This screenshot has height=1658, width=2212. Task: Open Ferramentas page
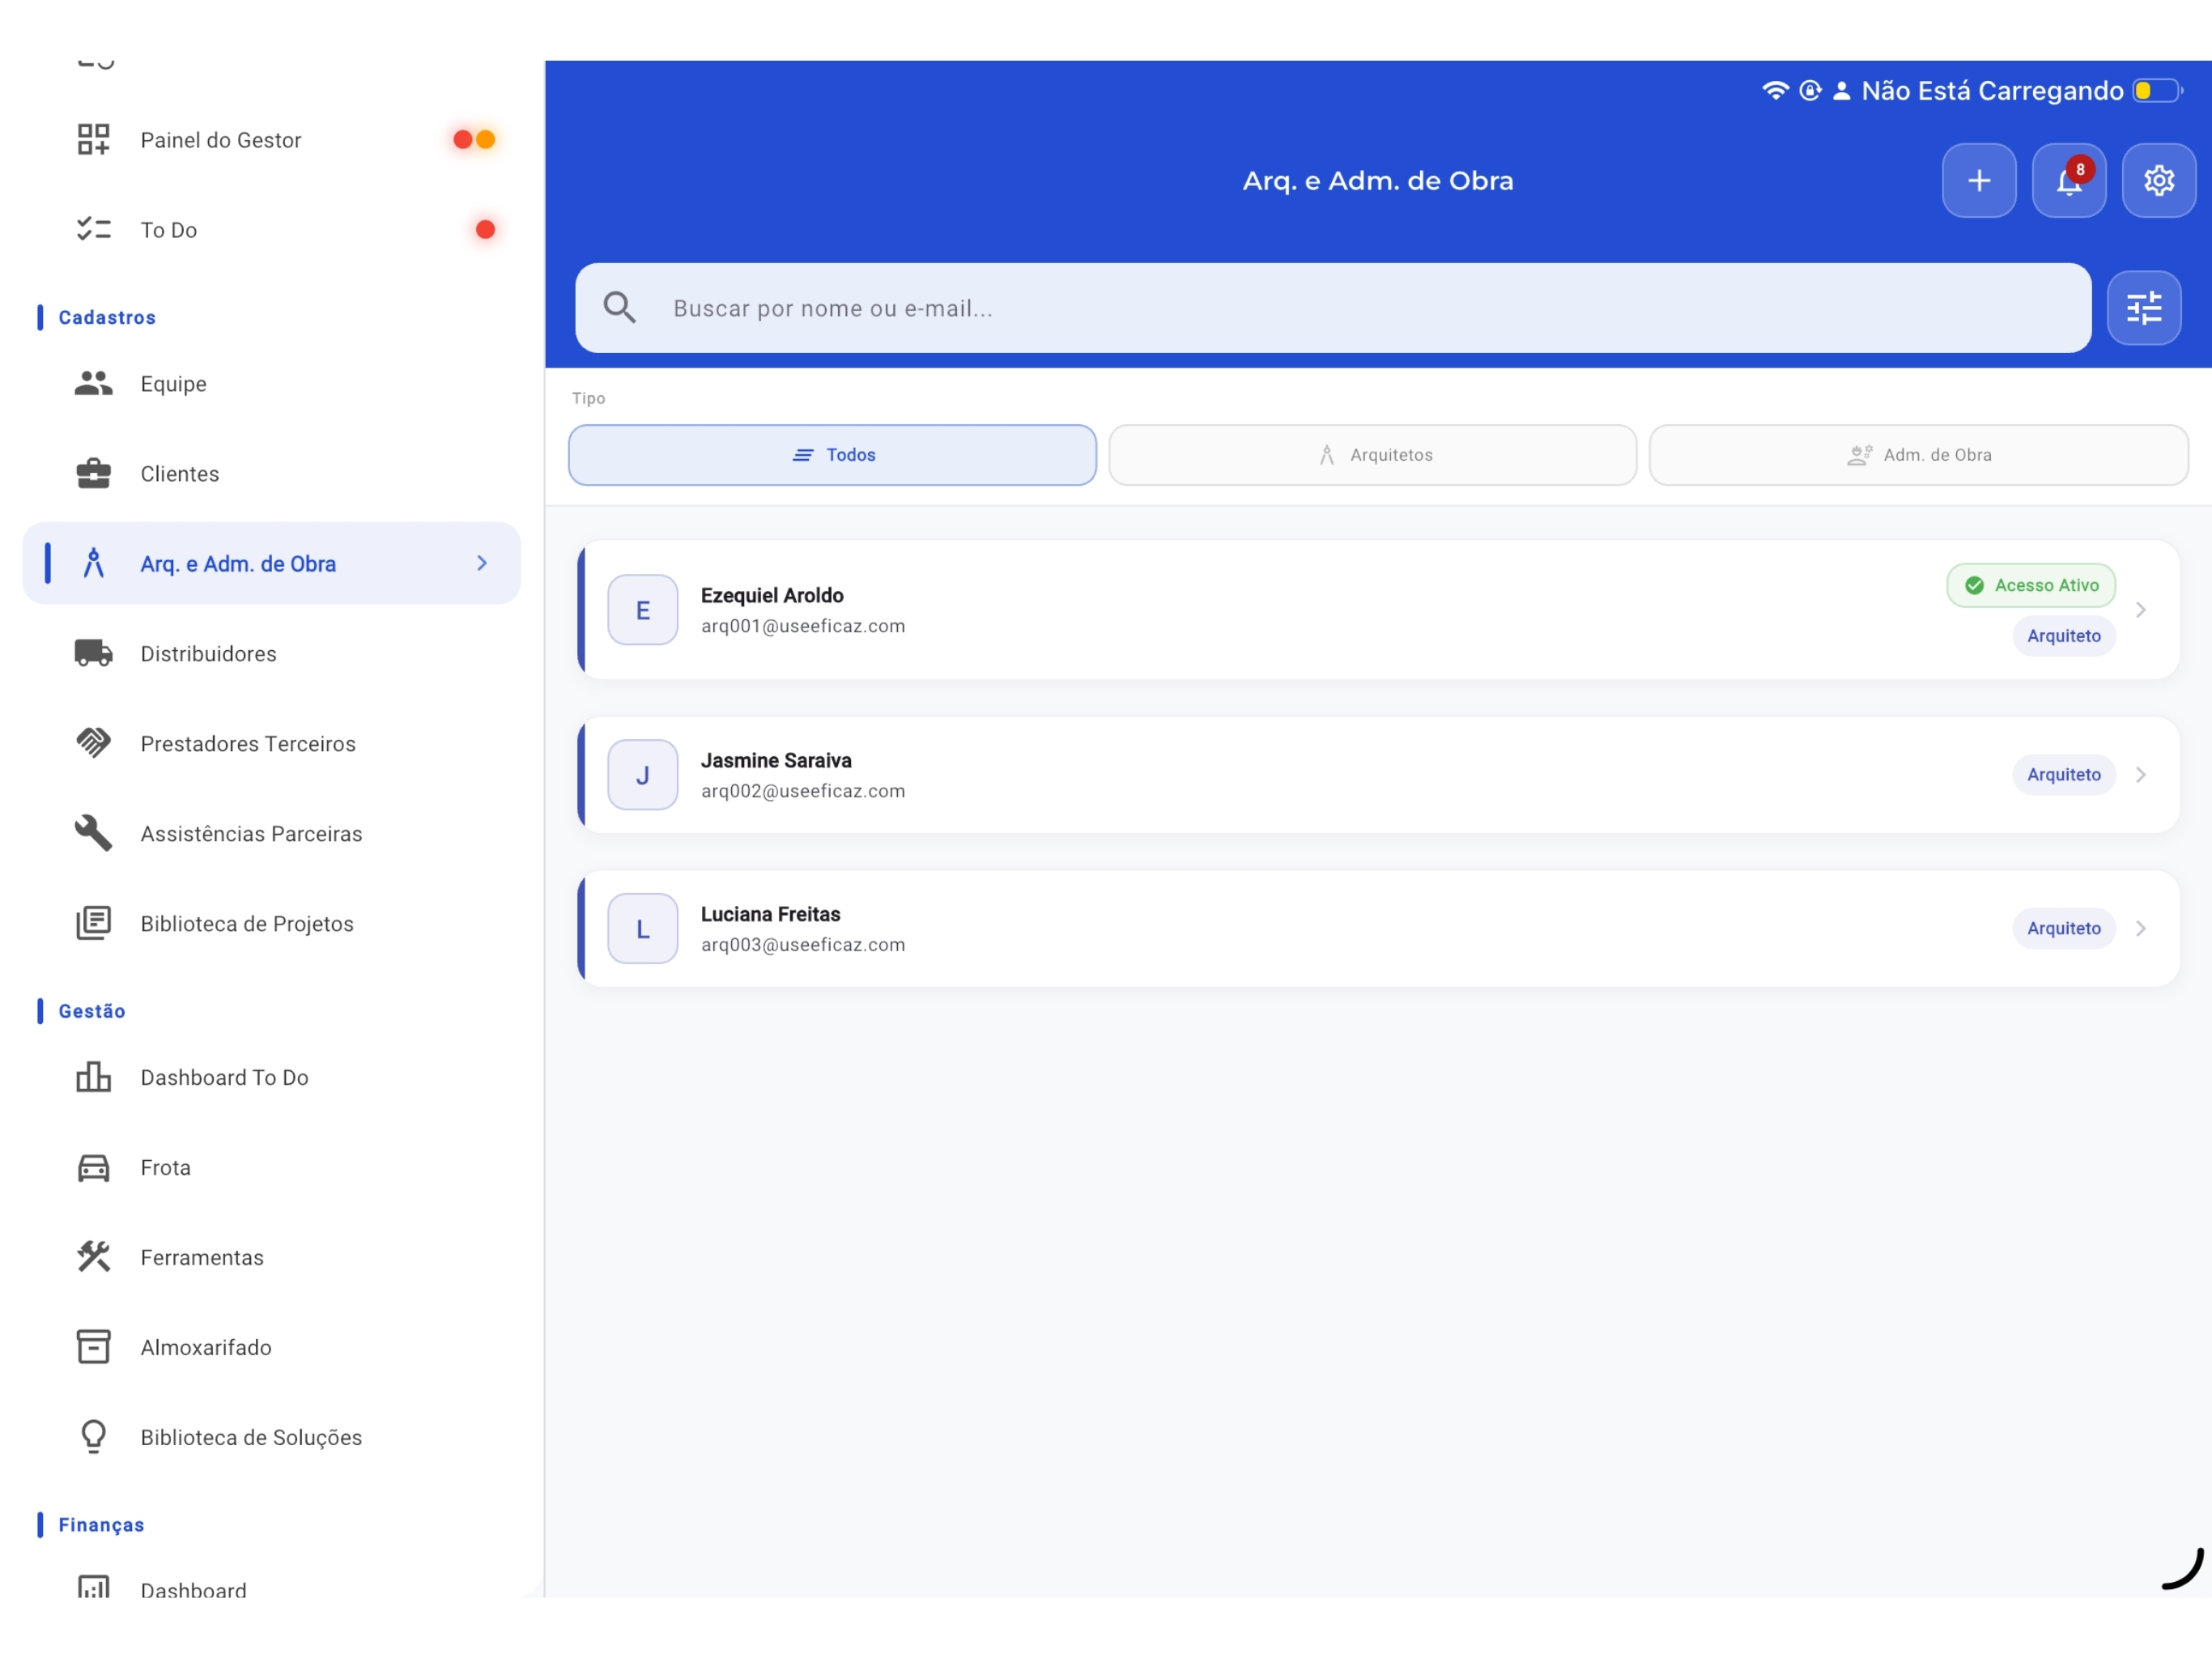[x=272, y=1258]
